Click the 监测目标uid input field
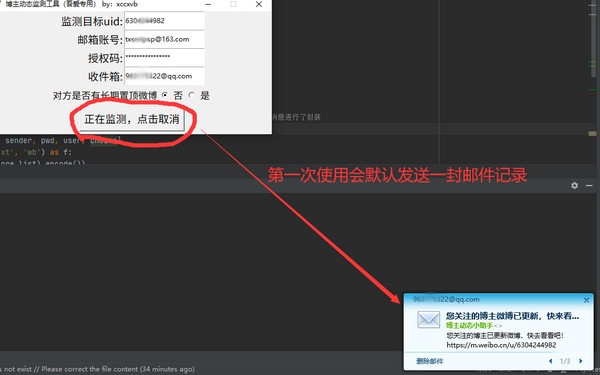This screenshot has height=375, width=600. (x=164, y=21)
